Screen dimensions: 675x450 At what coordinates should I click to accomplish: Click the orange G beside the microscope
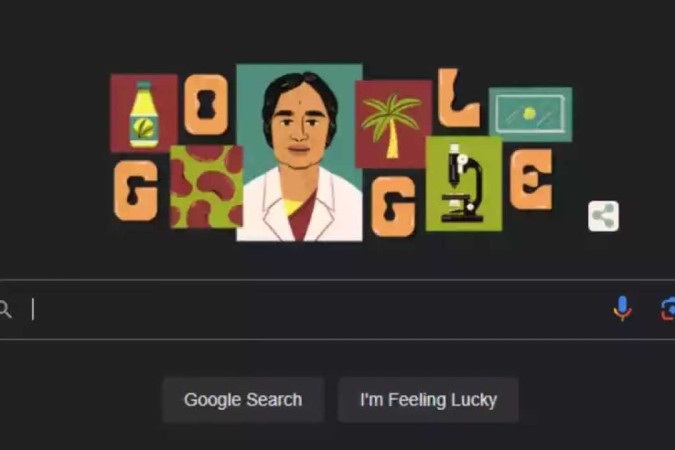[x=393, y=206]
